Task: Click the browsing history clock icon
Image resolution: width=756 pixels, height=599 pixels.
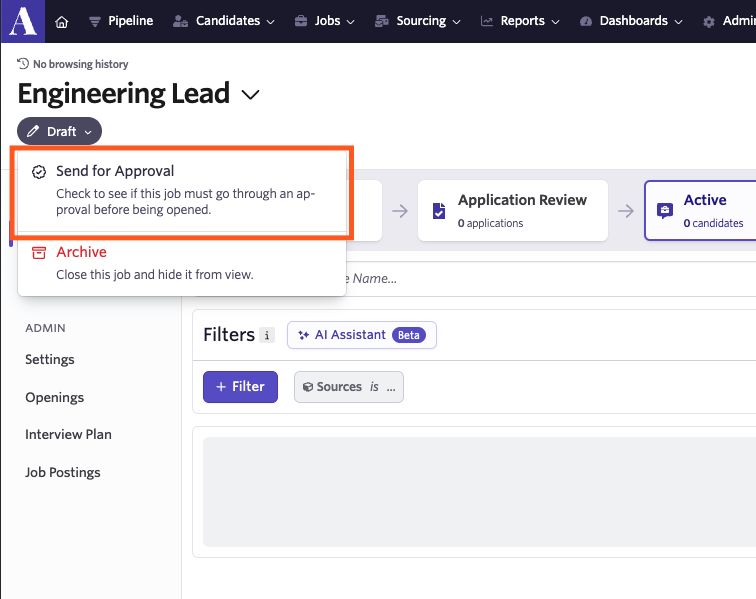Action: [x=23, y=63]
